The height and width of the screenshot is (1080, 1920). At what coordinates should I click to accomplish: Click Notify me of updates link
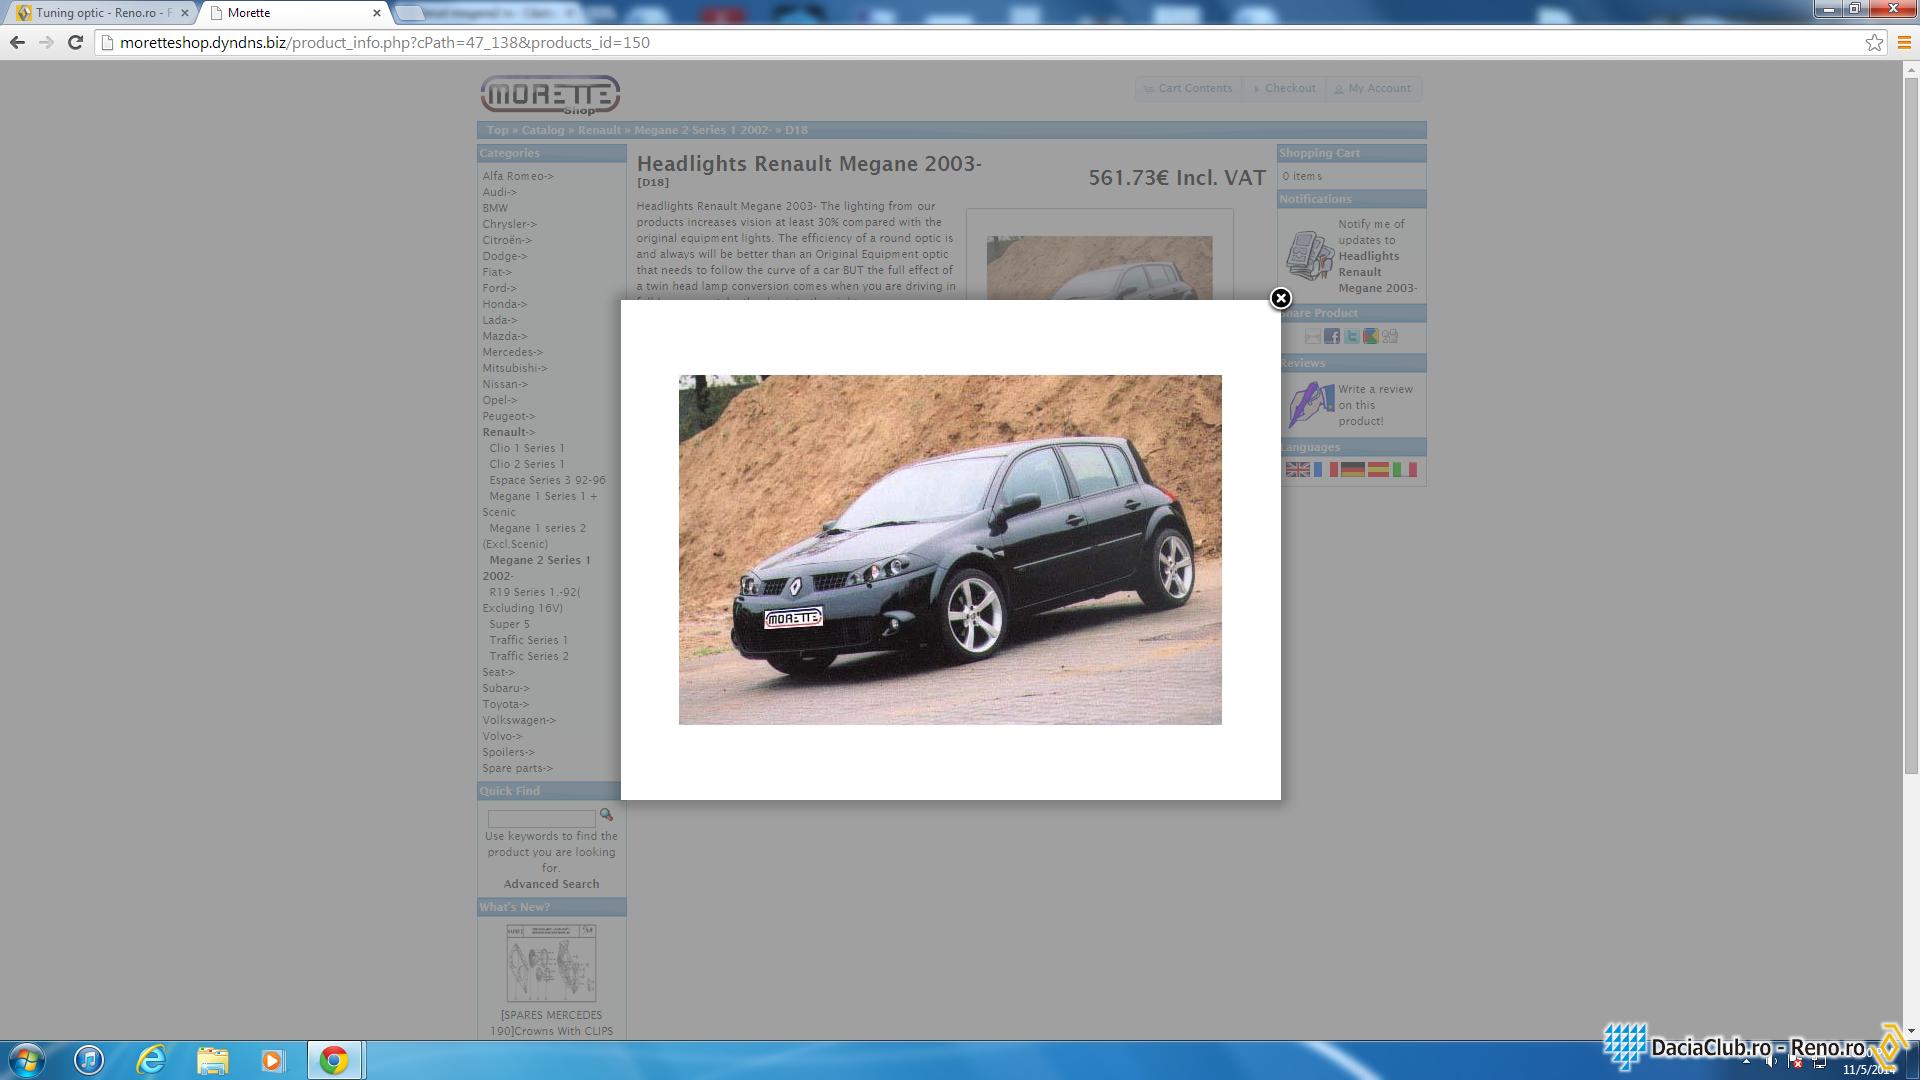[x=1378, y=256]
